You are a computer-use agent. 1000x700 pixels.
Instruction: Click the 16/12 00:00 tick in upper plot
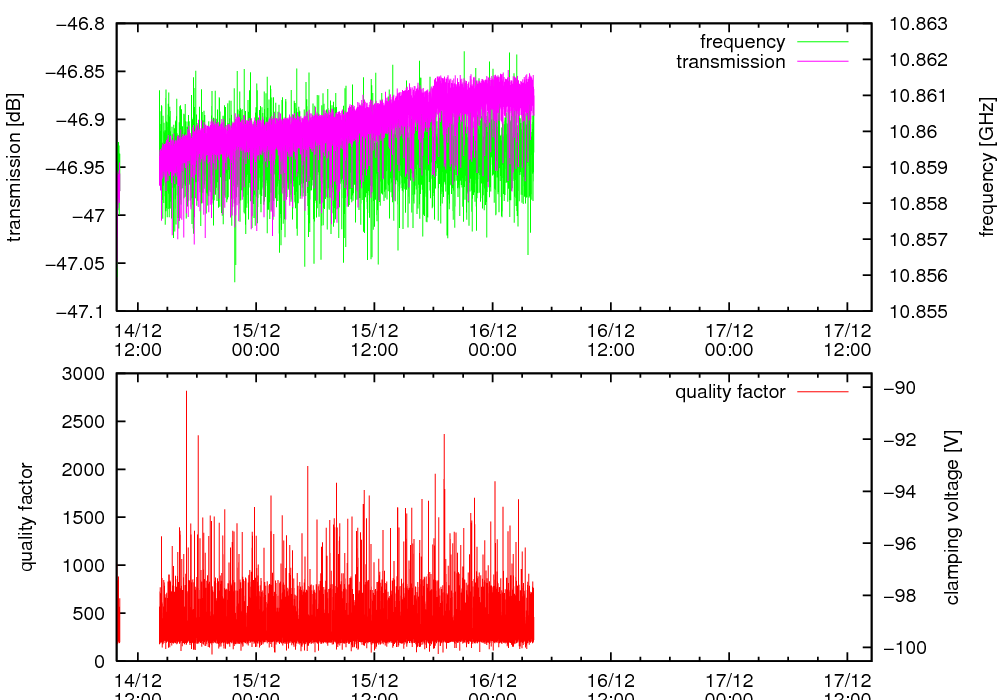coord(492,339)
